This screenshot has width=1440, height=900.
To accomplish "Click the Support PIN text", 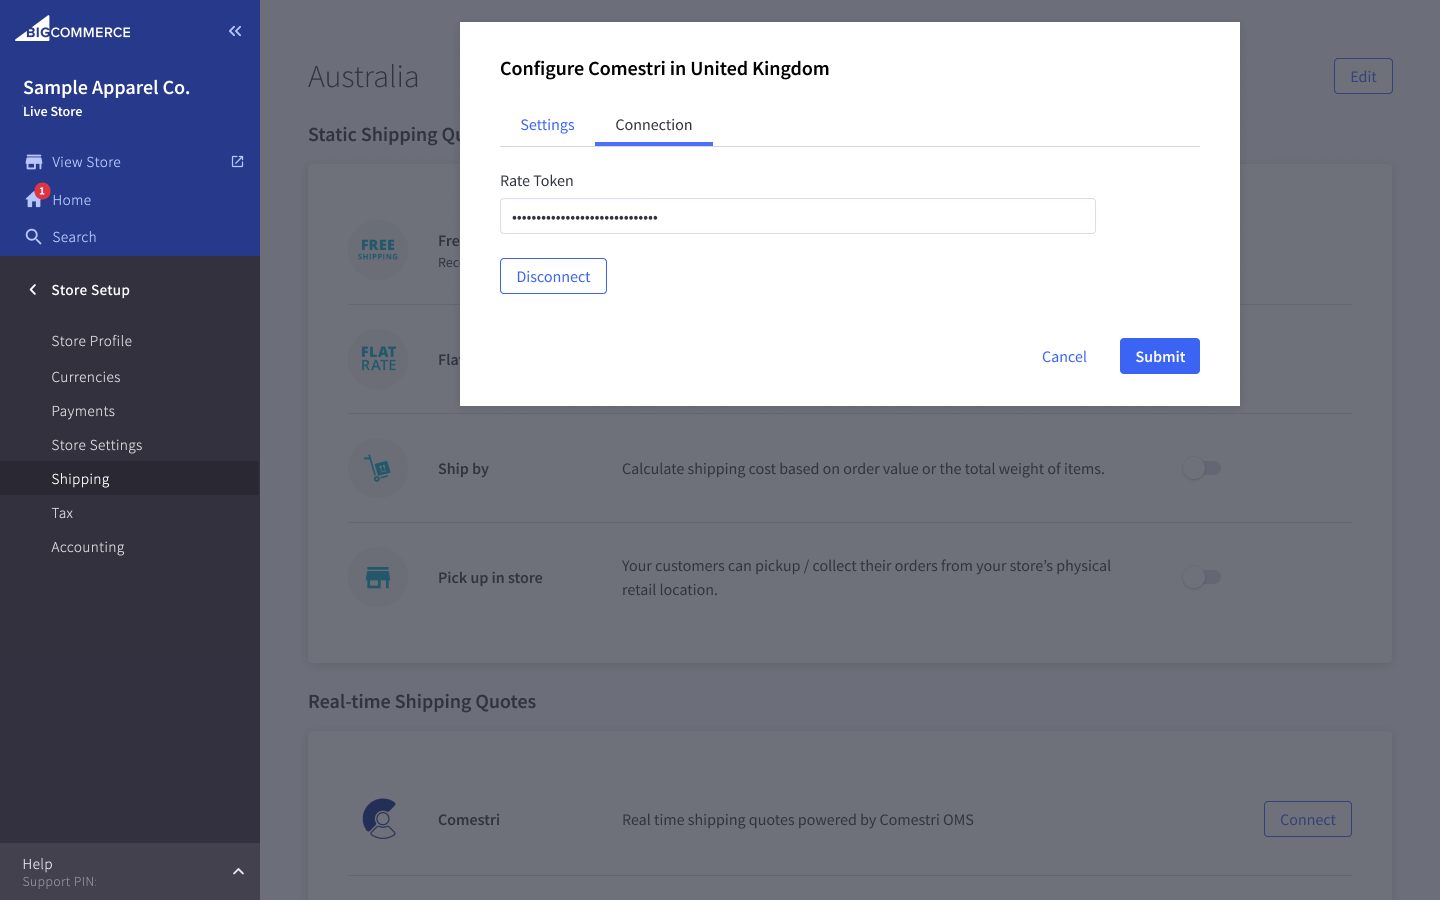I will tap(58, 881).
